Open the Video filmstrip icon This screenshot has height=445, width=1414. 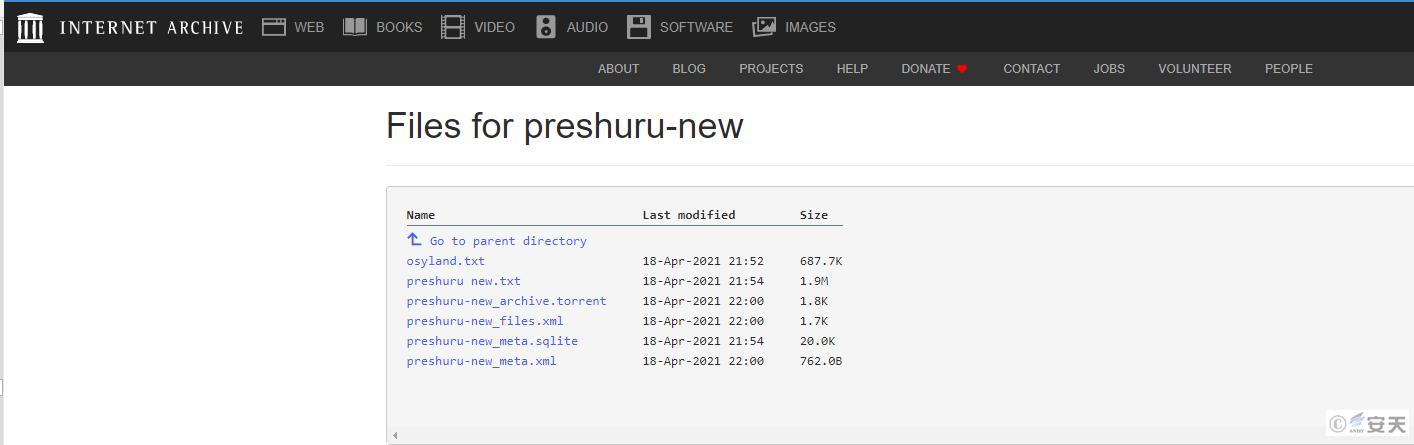pyautogui.click(x=453, y=27)
